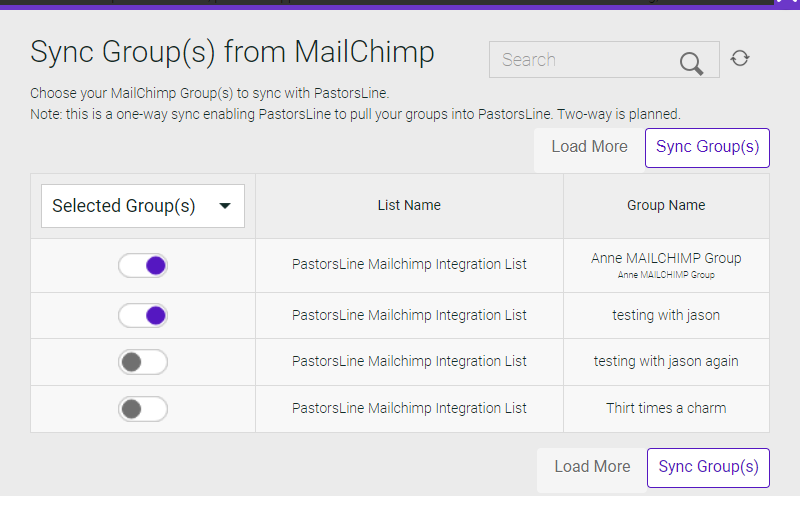800x521 pixels.
Task: Click the Group Name column header
Action: [666, 206]
